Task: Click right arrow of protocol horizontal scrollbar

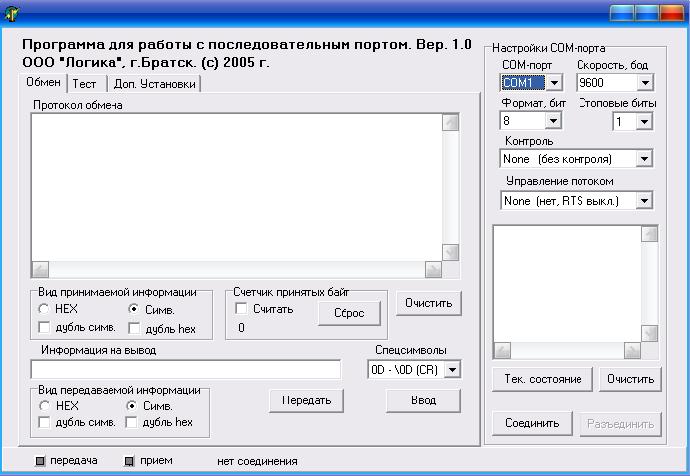Action: point(433,269)
